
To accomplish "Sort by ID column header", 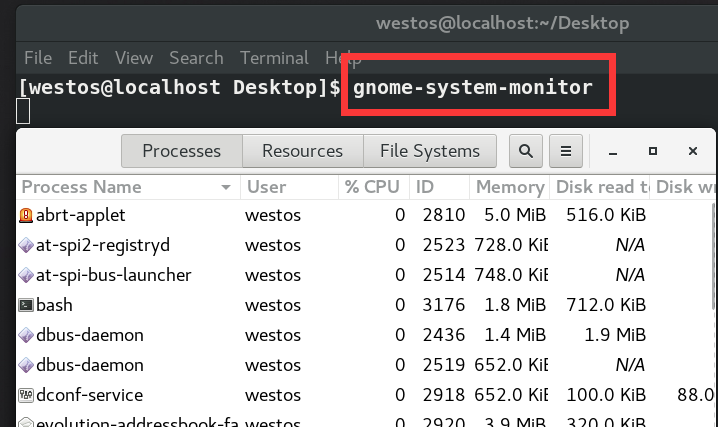I will pos(439,187).
